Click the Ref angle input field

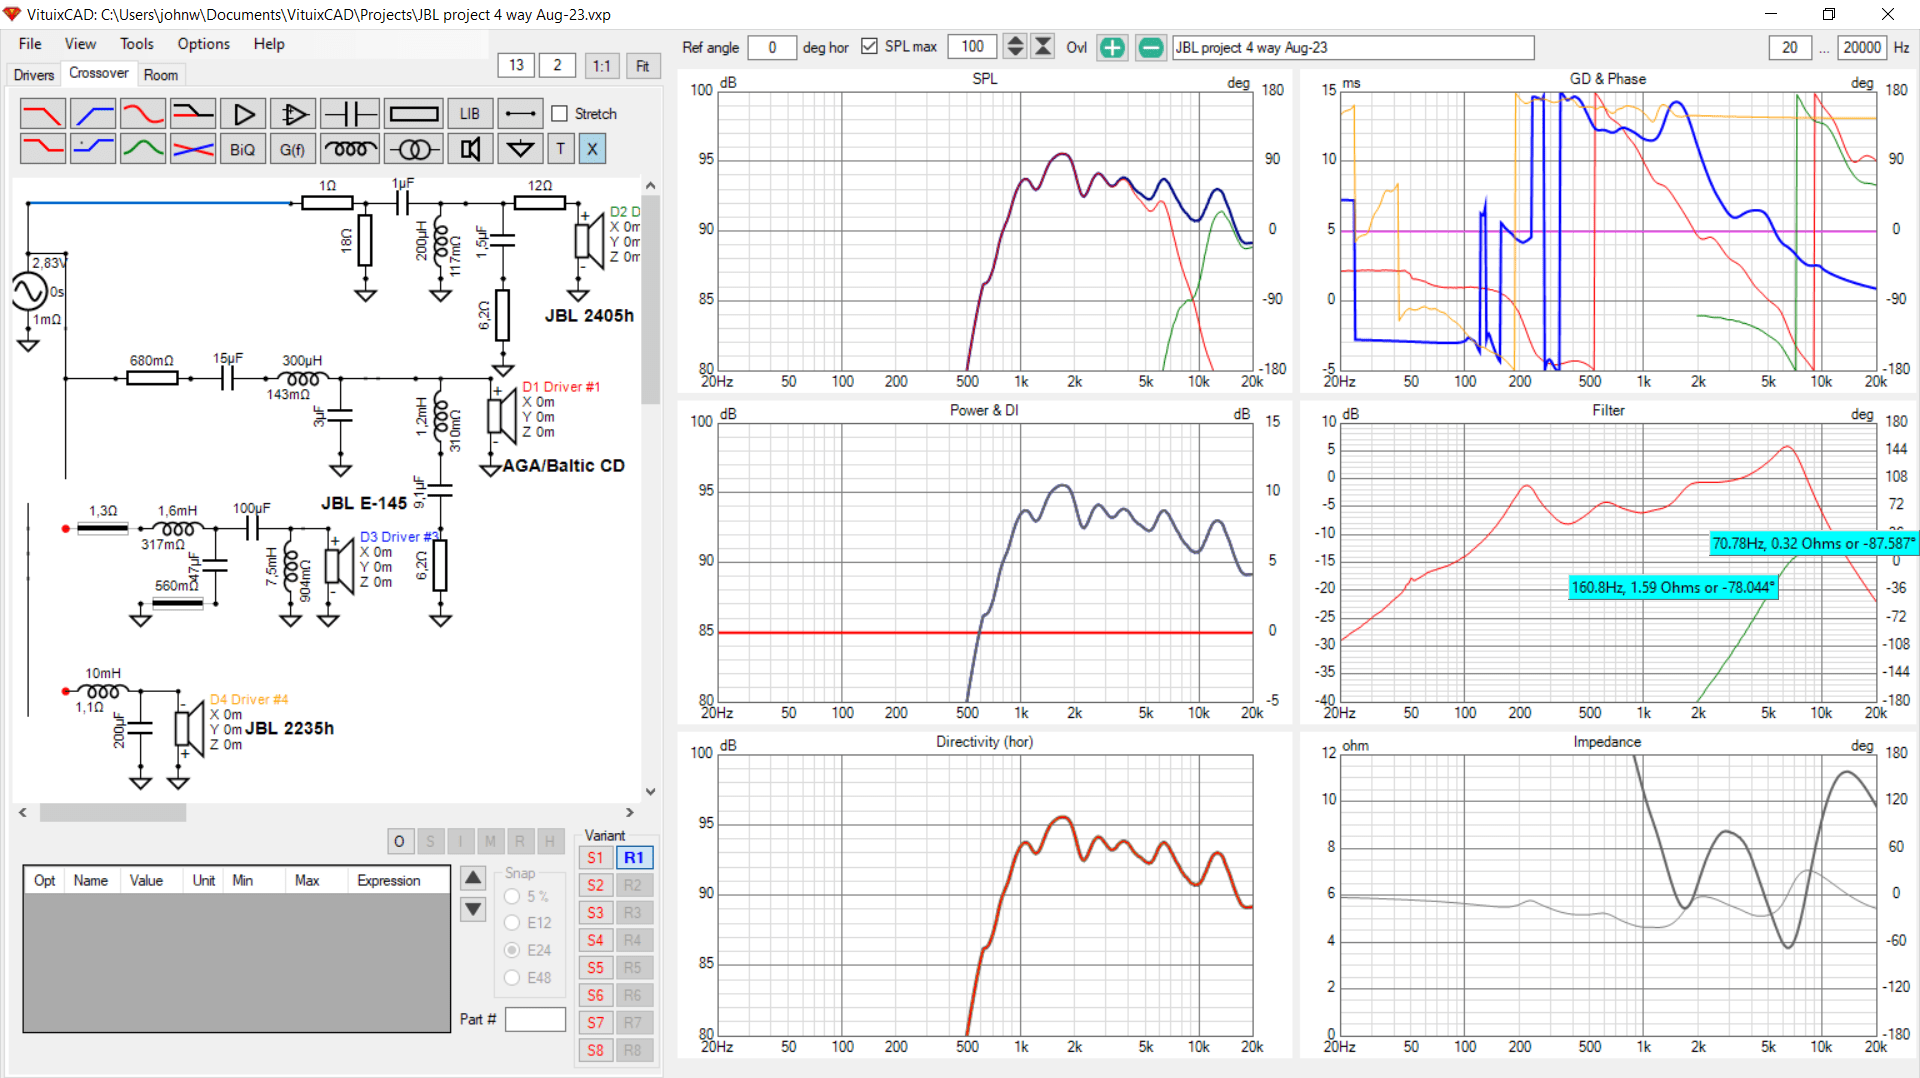pos(772,47)
